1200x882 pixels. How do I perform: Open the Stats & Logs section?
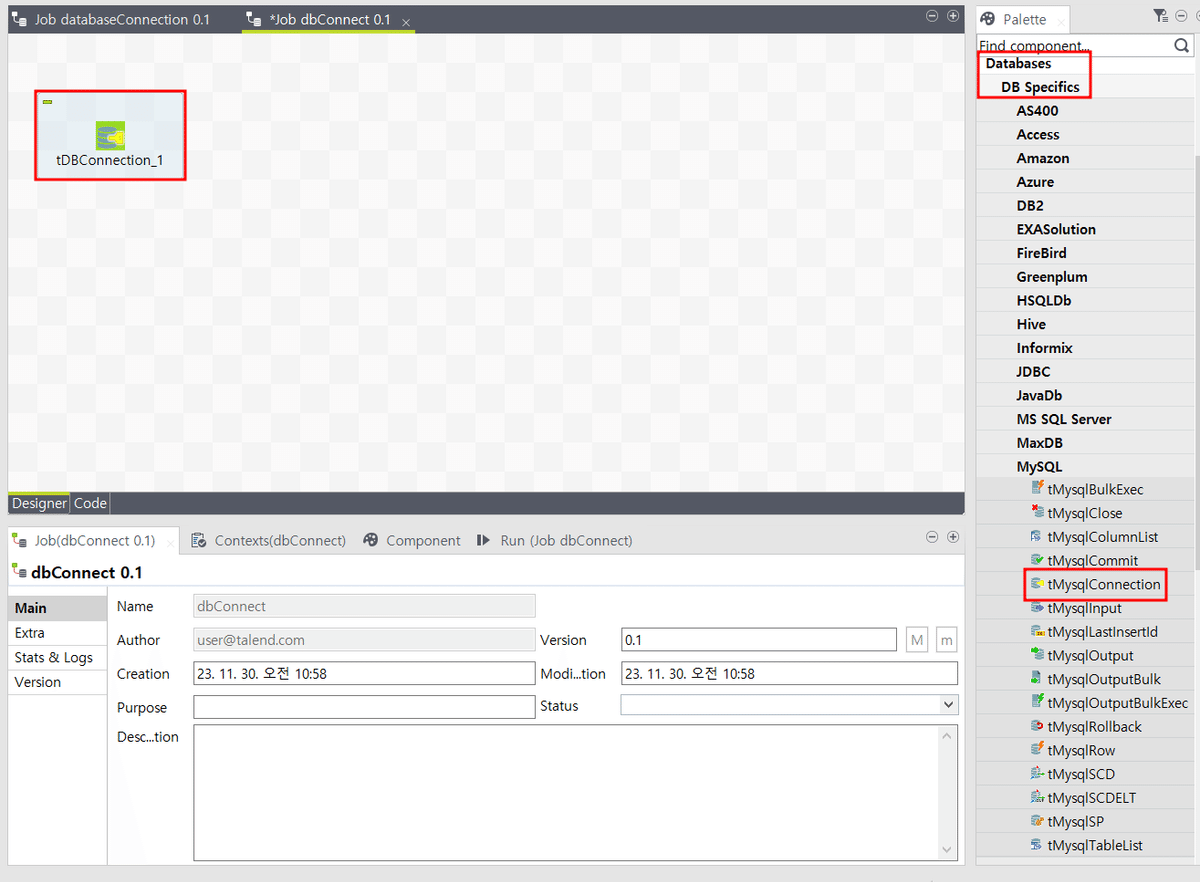[57, 657]
